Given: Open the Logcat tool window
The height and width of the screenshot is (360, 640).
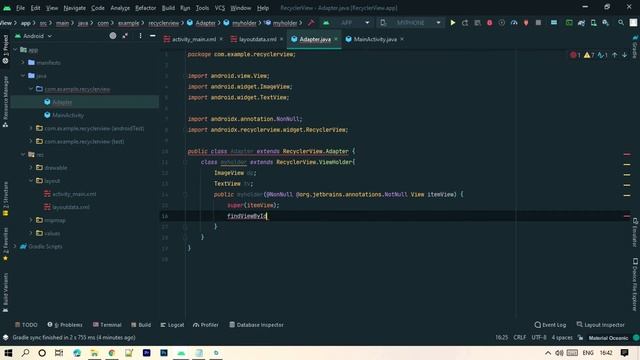Looking at the screenshot, I should (172, 325).
